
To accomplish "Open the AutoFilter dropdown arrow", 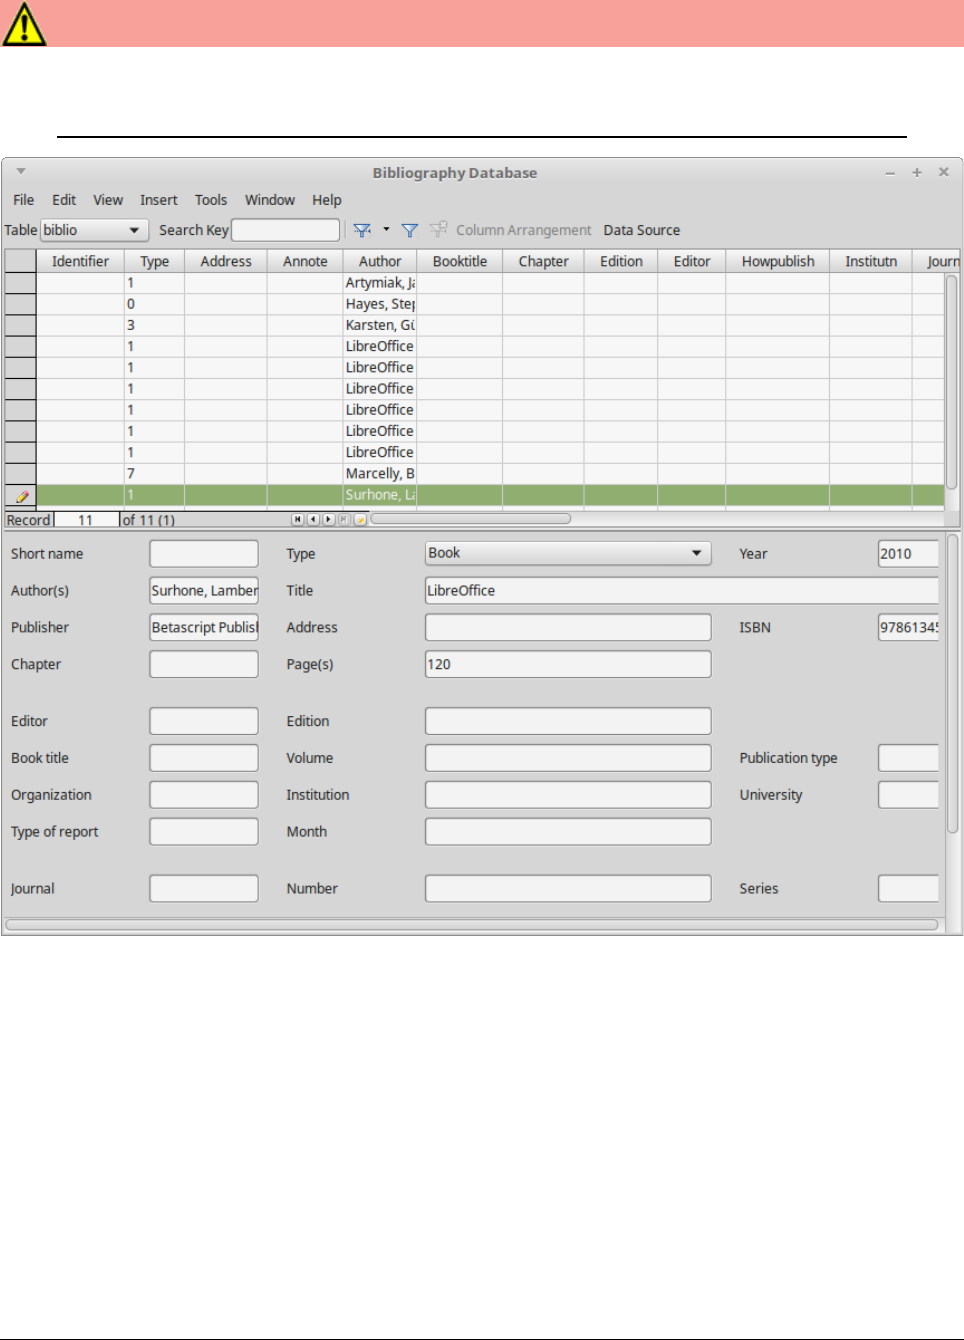I will coord(386,230).
